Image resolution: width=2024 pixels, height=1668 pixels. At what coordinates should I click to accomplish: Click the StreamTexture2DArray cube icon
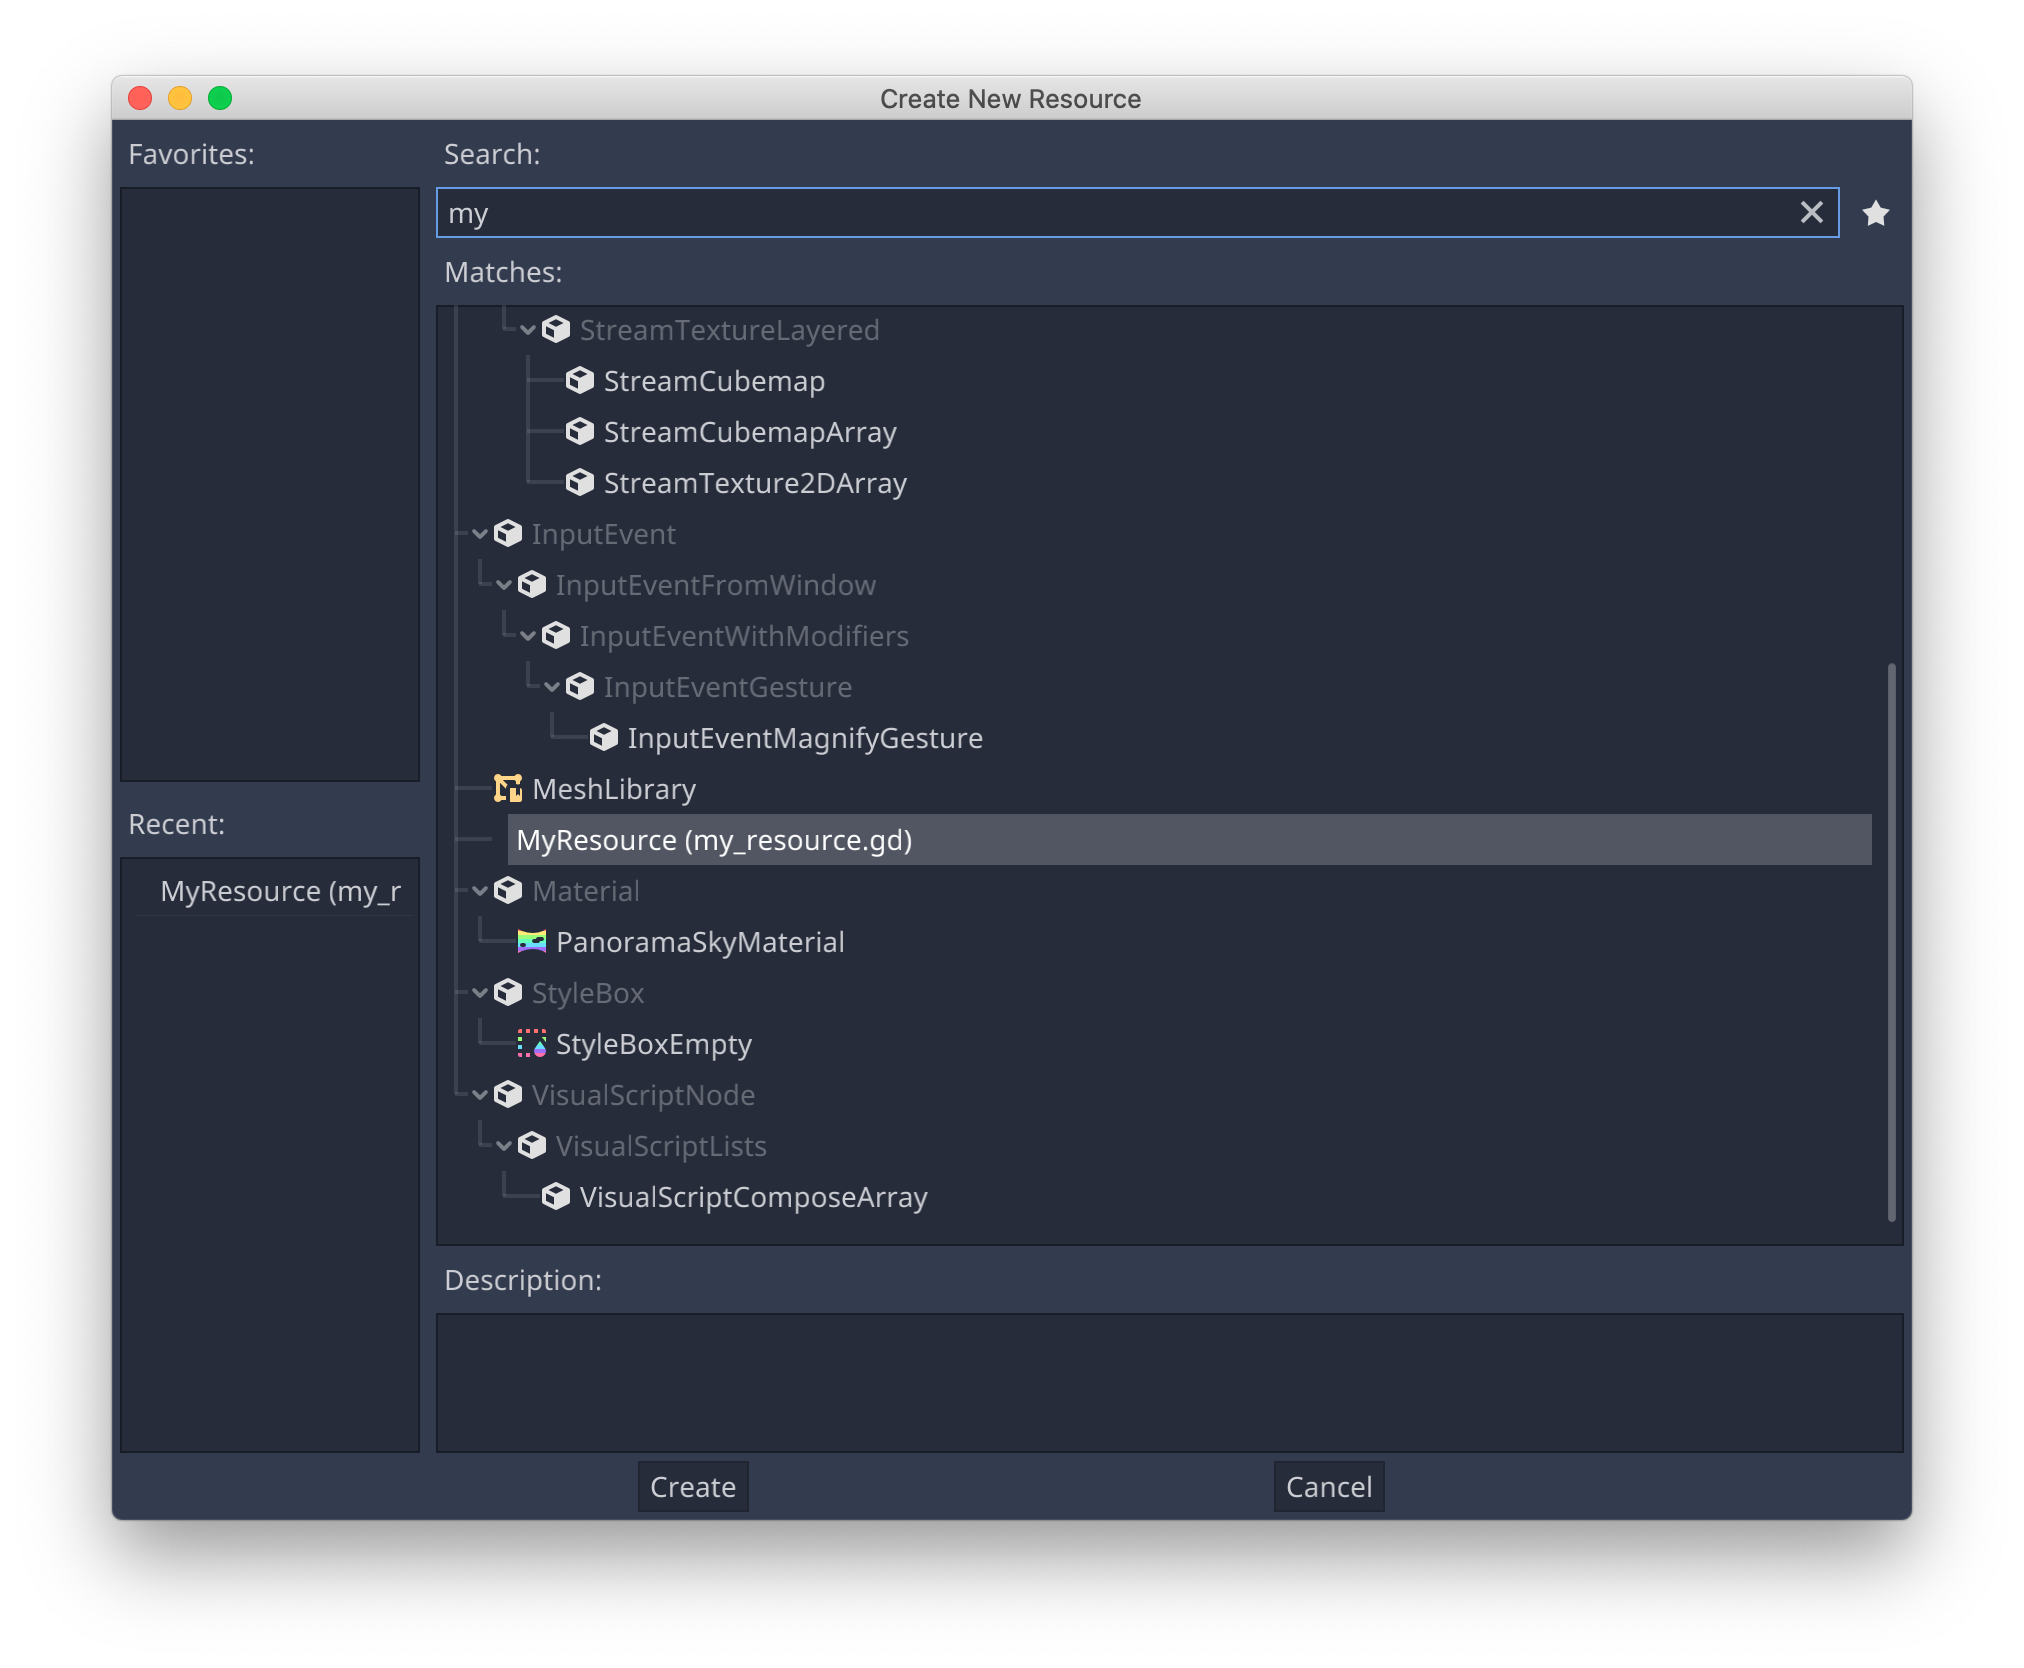pyautogui.click(x=580, y=482)
